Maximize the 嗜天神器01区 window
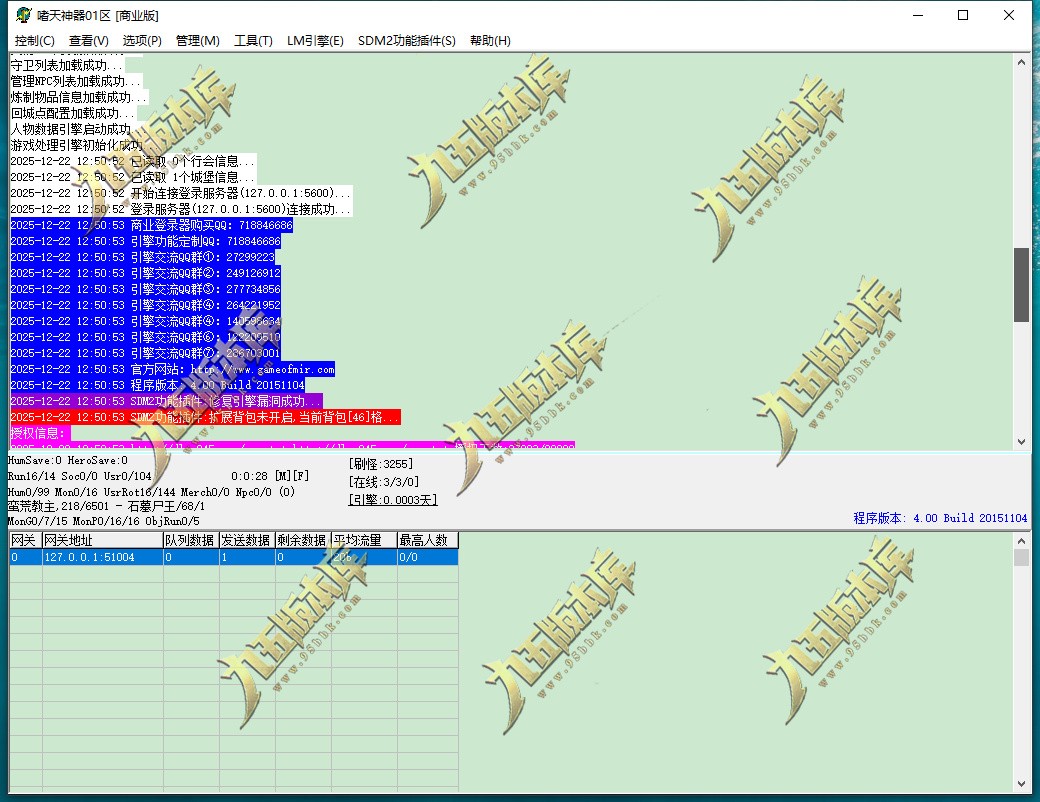Image resolution: width=1040 pixels, height=802 pixels. [963, 15]
